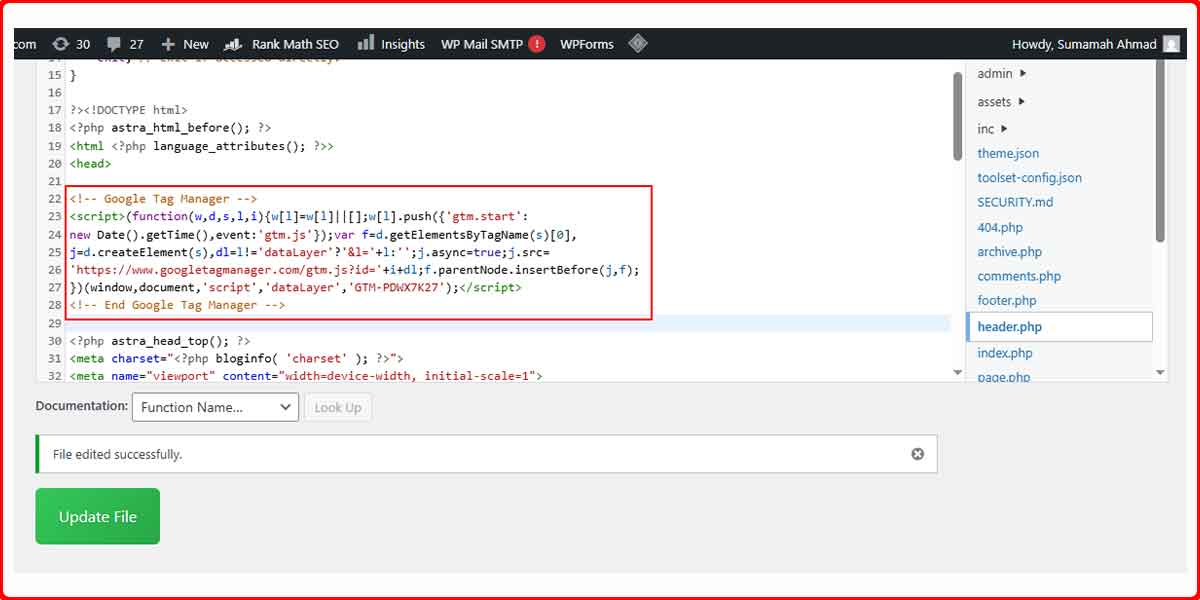Click the 'Google Tag Manager' comment on line 22
Screen dimensions: 1200x600
163,198
